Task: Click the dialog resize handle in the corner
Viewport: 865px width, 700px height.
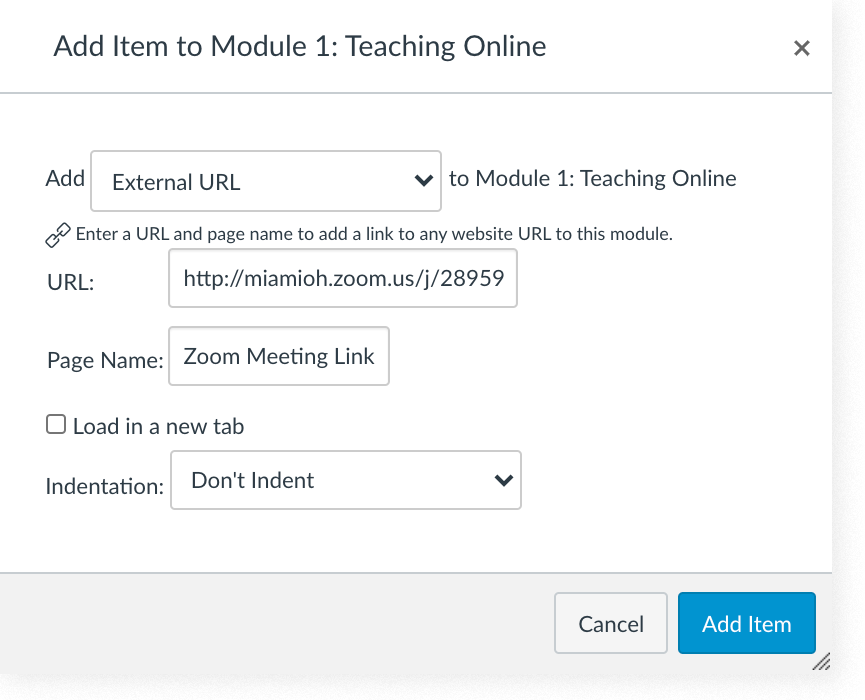Action: coord(821,661)
